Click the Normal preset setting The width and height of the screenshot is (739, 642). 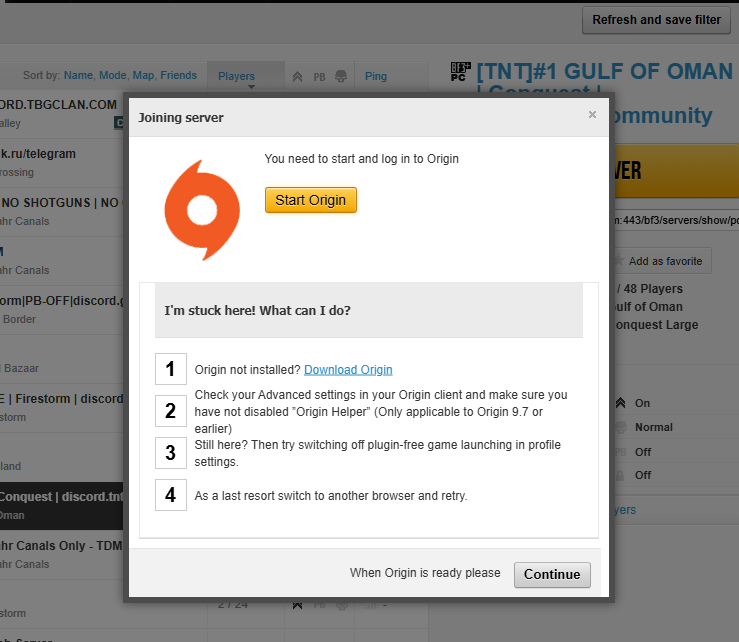coord(654,428)
